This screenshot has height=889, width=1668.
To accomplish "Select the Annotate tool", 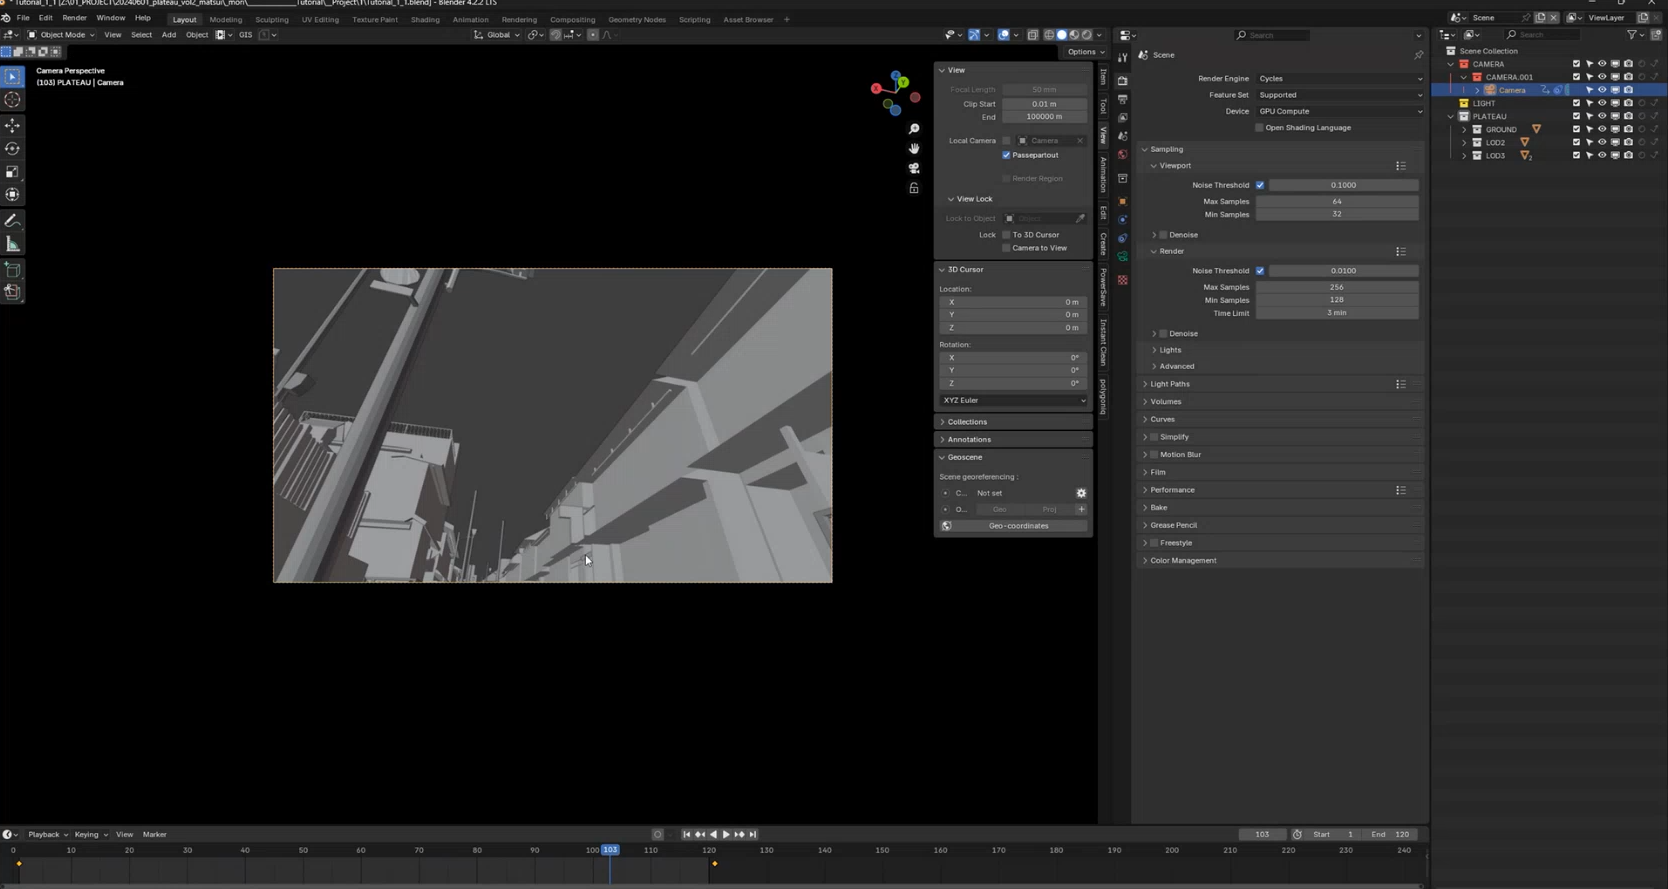I will (12, 221).
